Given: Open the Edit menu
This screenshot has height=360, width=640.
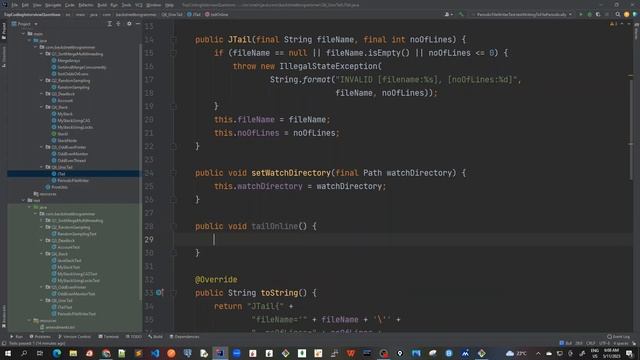Looking at the screenshot, I should coord(25,5).
